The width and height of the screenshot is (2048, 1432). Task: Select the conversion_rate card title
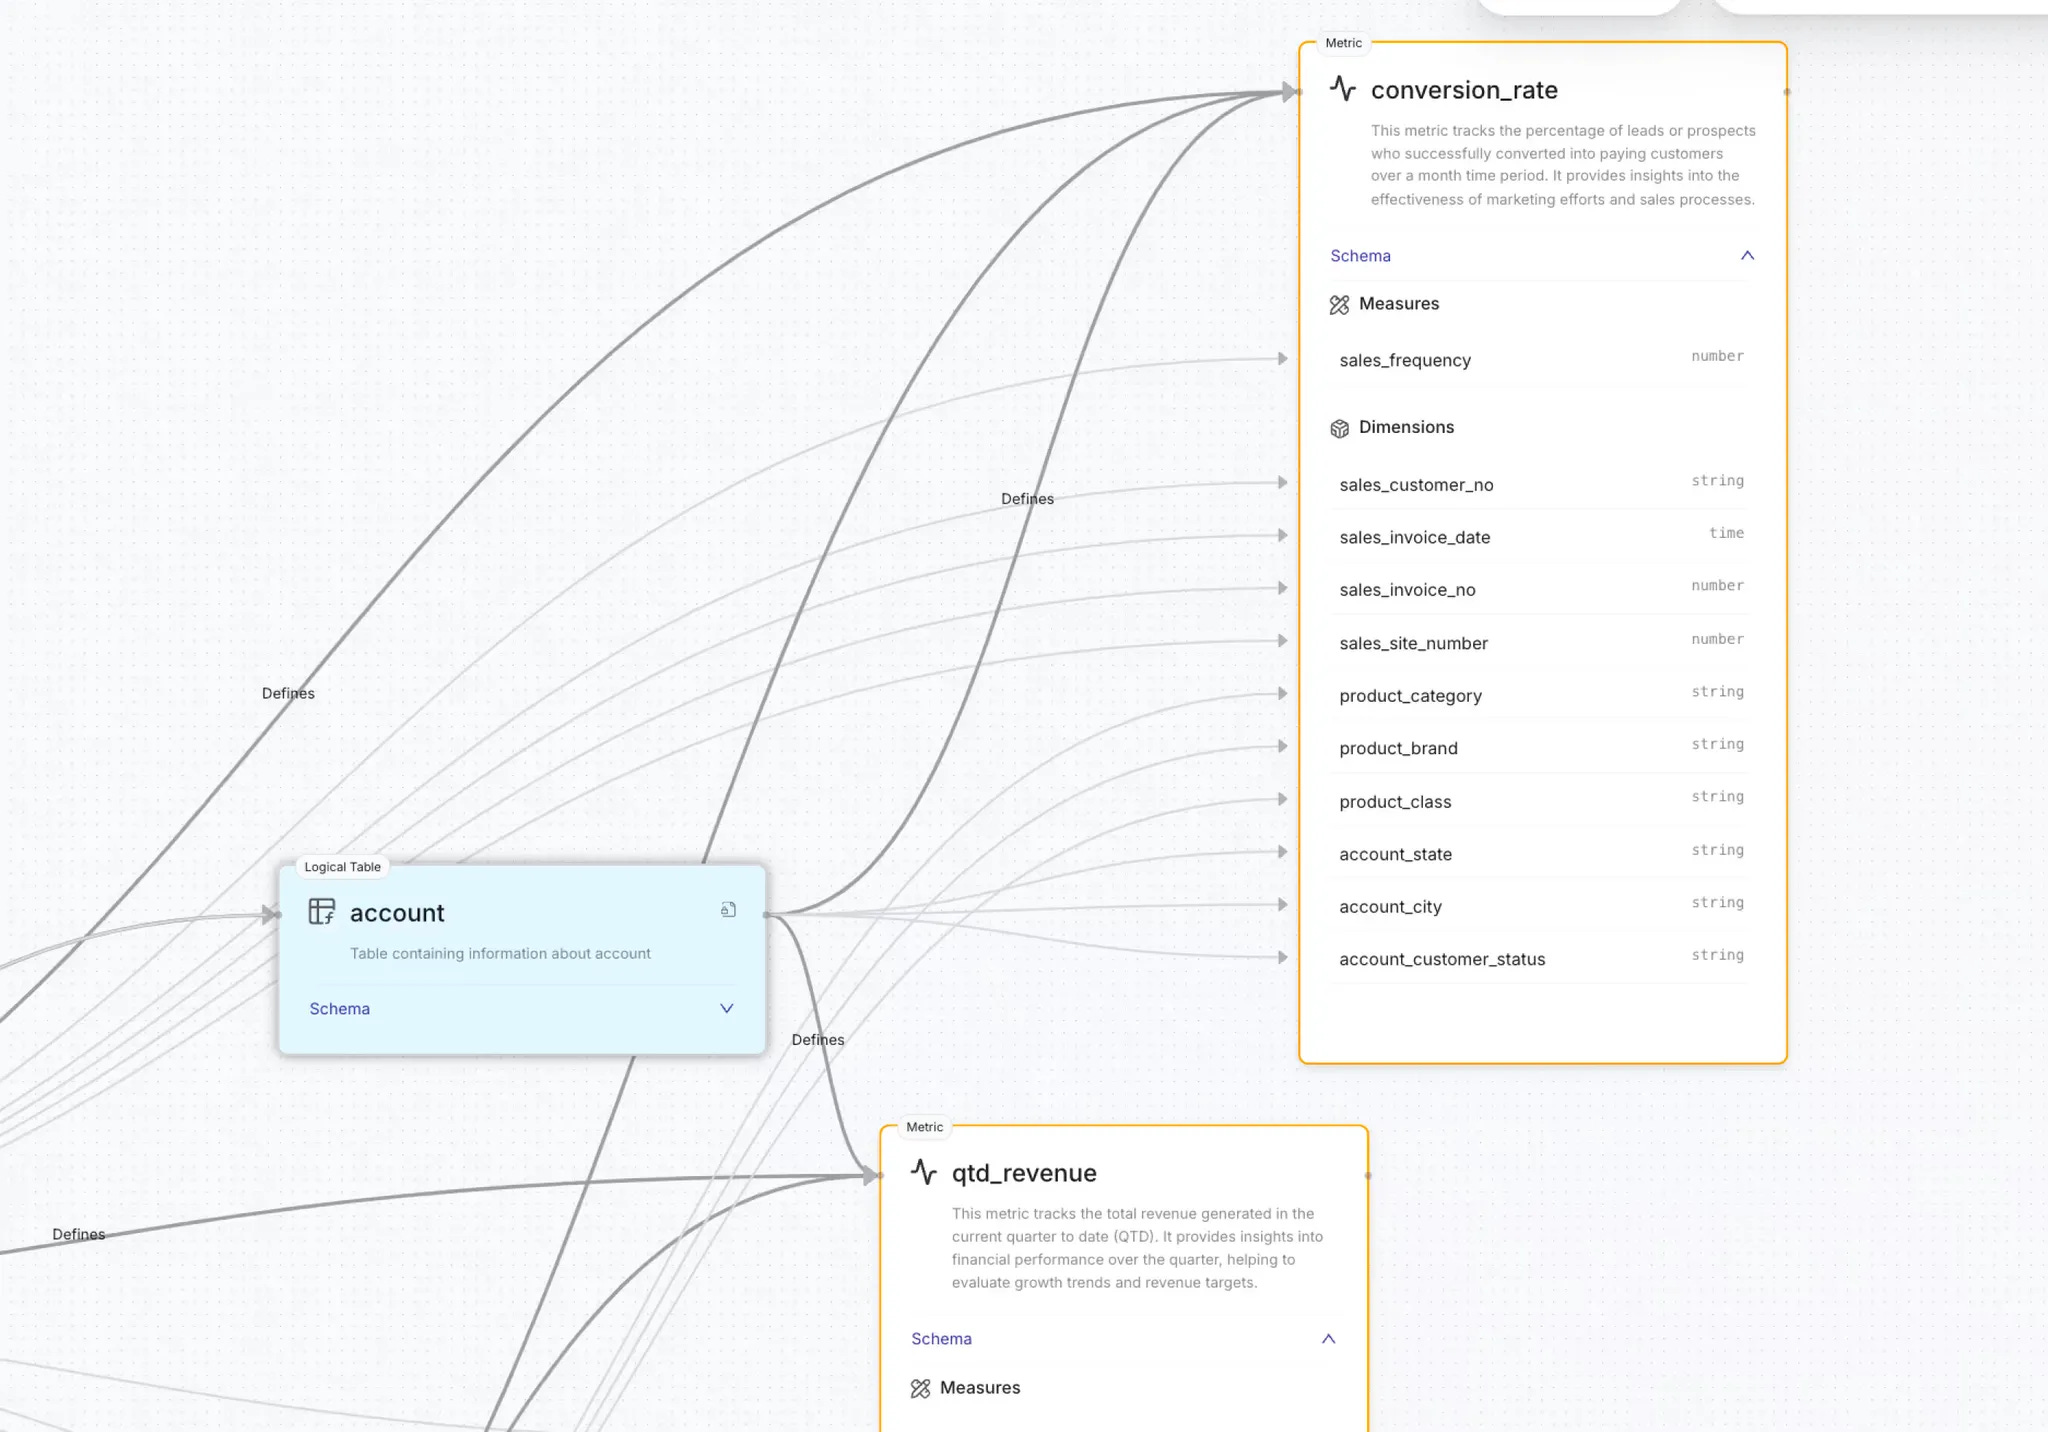[1464, 90]
